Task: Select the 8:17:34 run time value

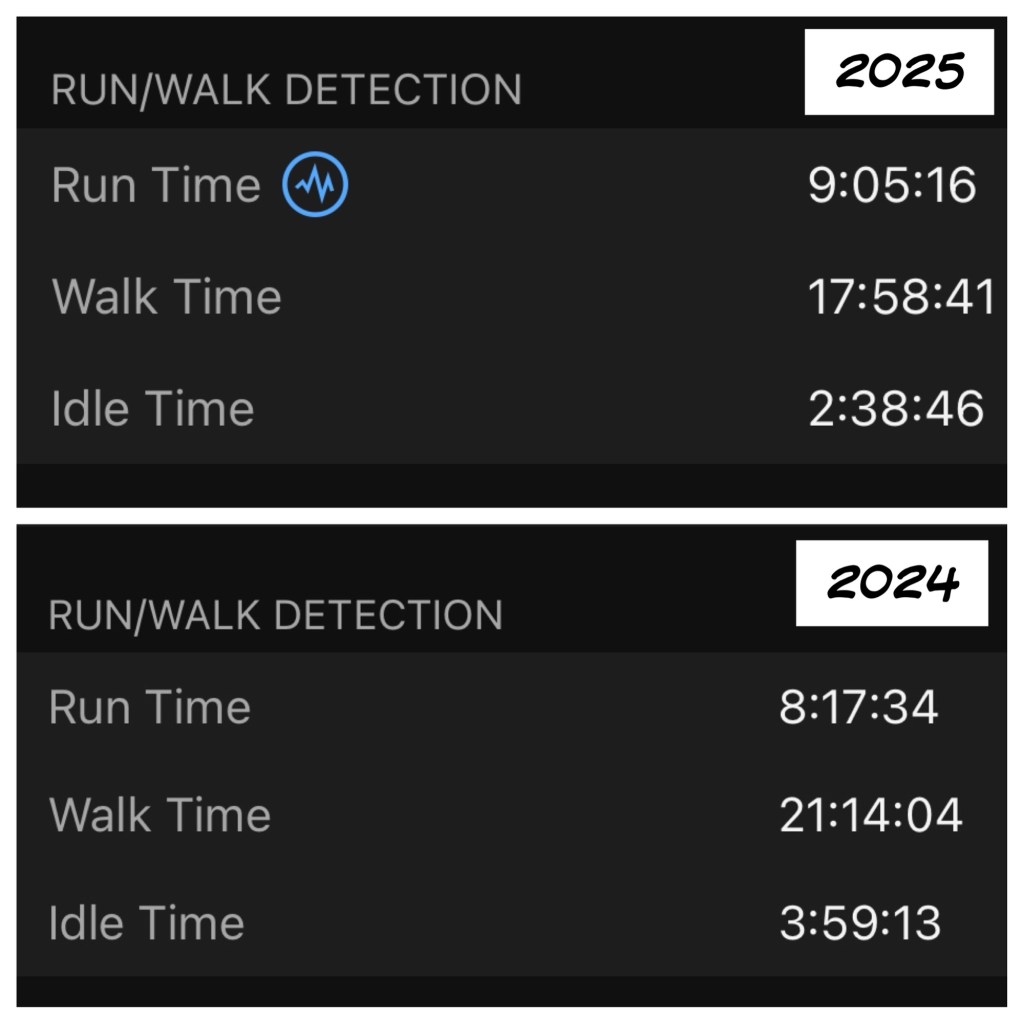Action: 858,708
